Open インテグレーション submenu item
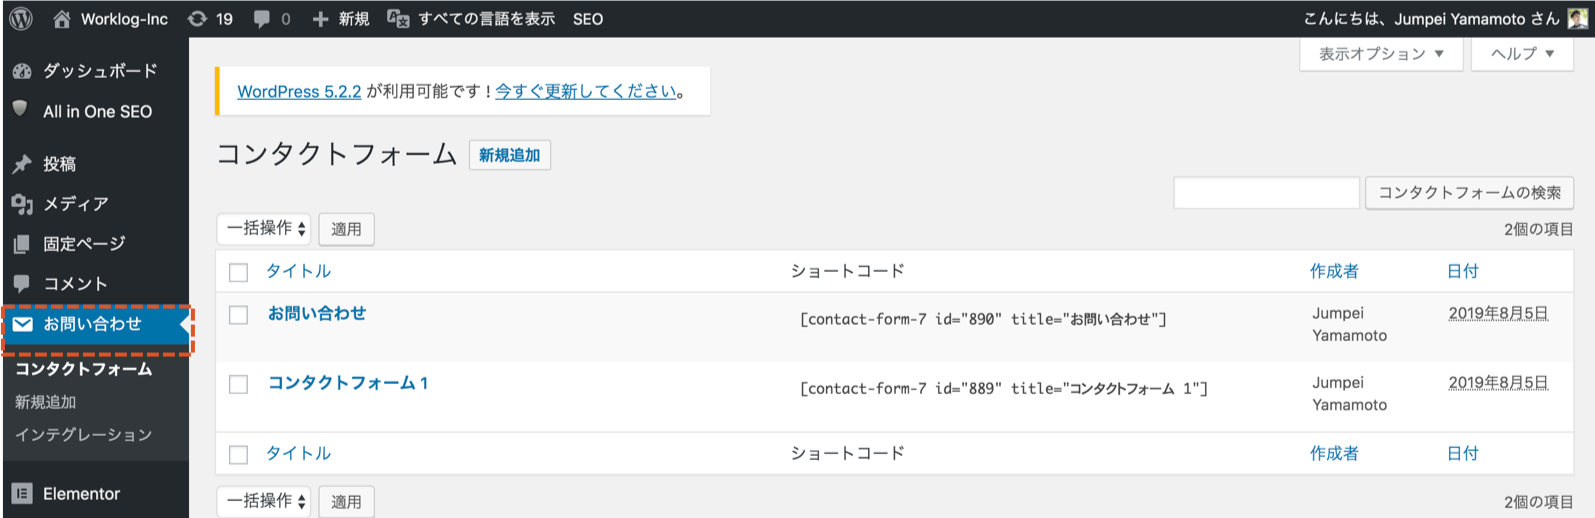This screenshot has height=518, width=1595. click(x=83, y=435)
